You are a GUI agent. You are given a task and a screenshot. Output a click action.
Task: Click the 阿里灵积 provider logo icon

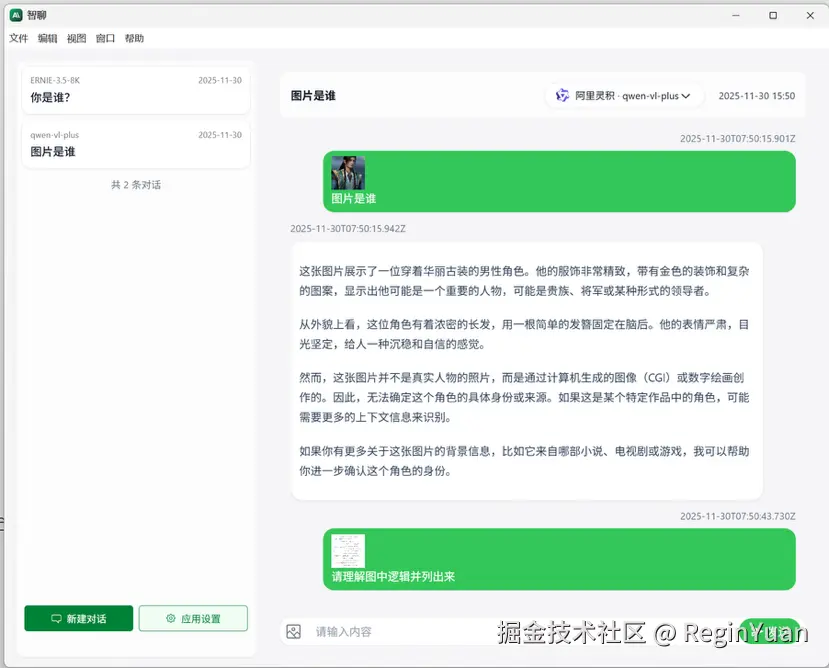(x=562, y=95)
